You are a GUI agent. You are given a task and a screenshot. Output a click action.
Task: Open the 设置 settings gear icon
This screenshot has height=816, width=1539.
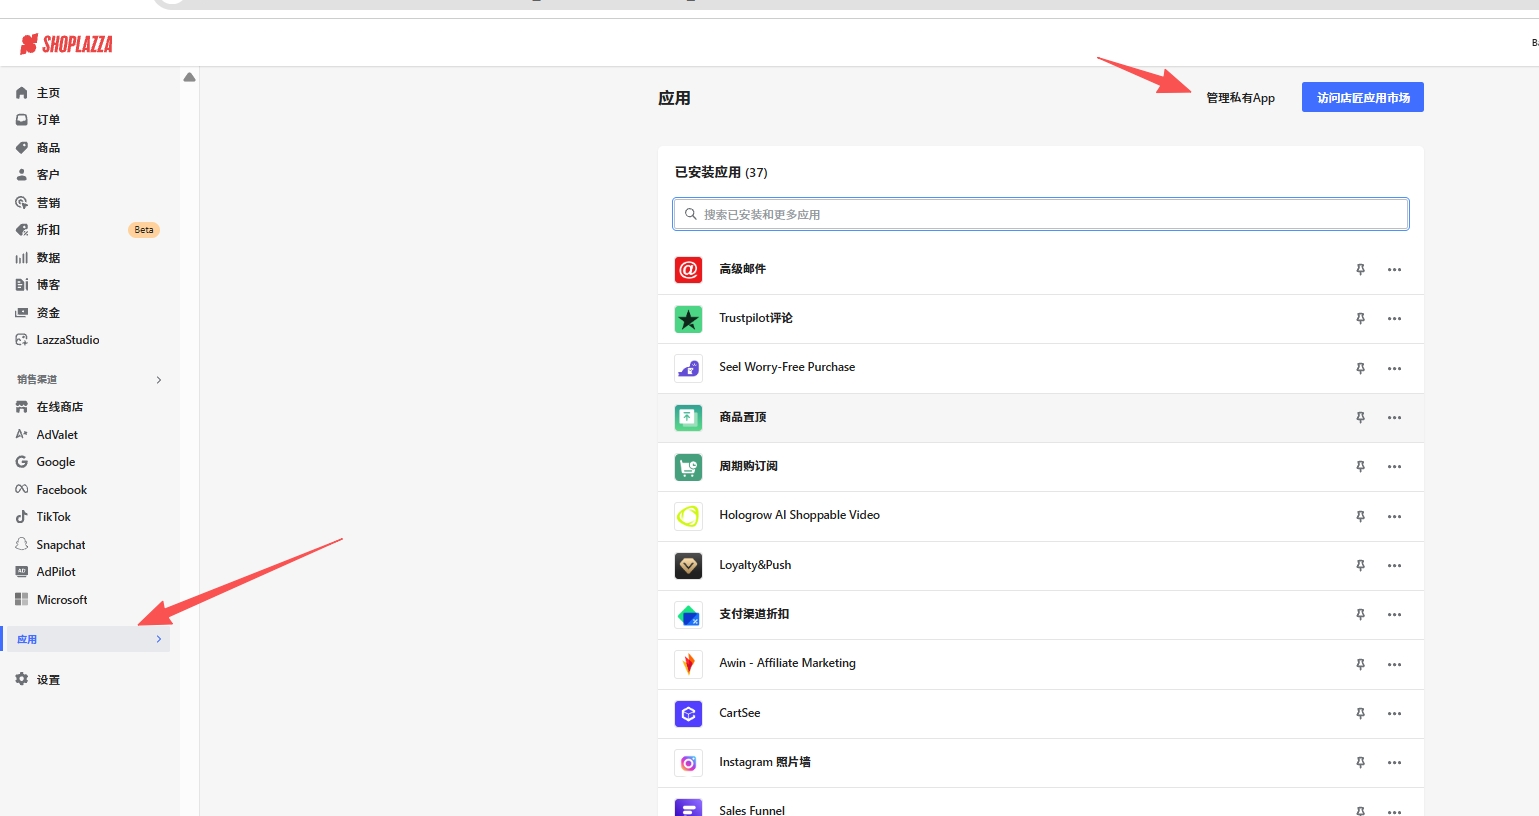click(22, 680)
